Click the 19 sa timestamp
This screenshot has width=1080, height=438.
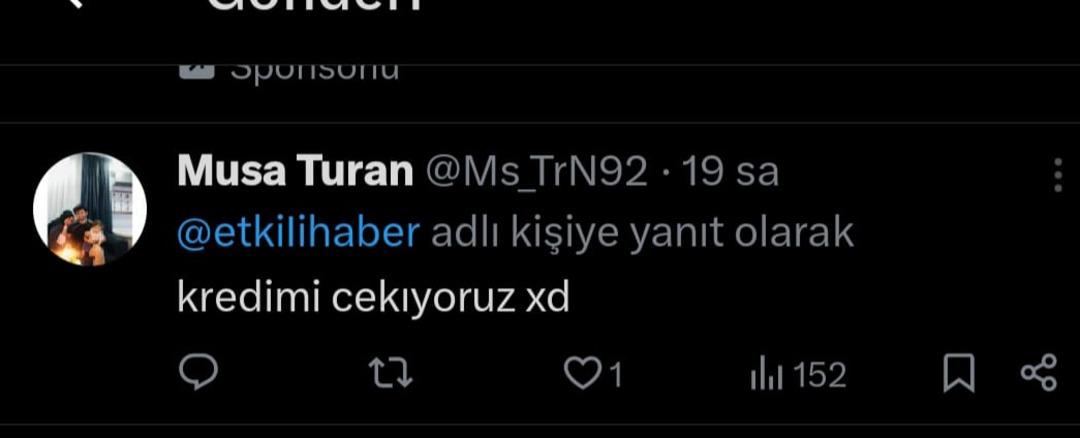[x=729, y=172]
